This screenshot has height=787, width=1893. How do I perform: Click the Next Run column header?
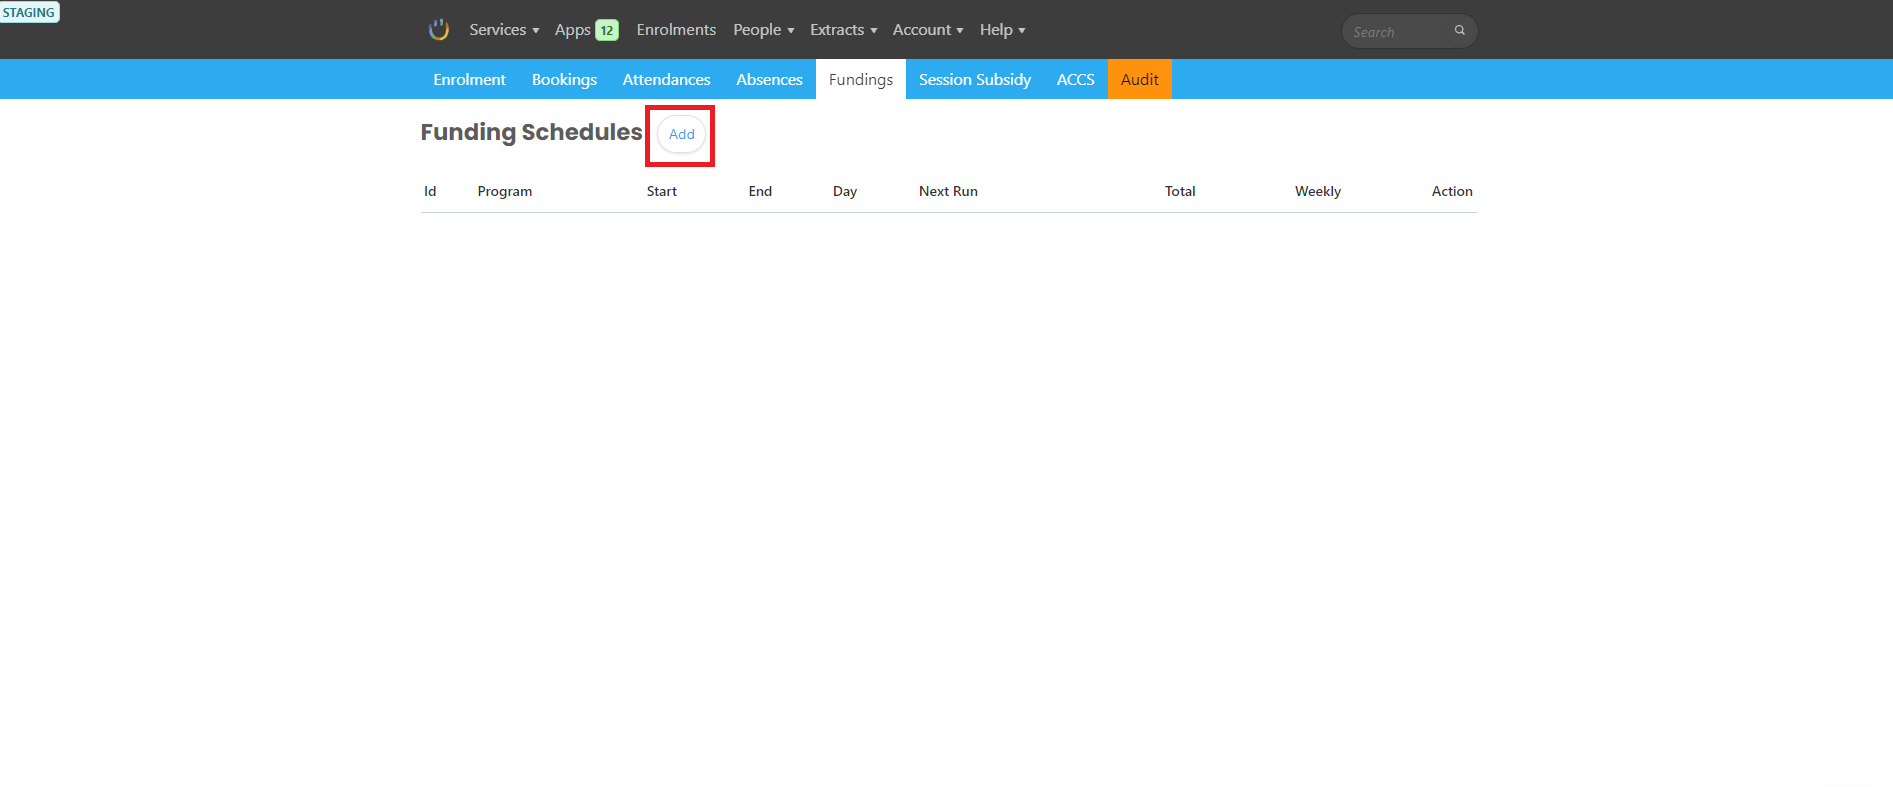[948, 191]
